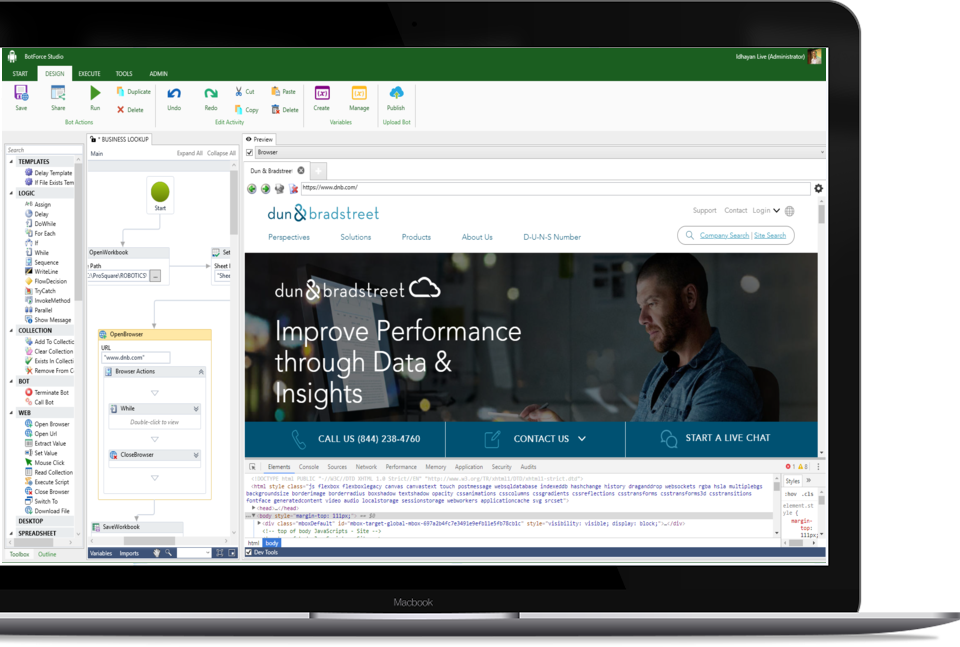
Task: Publish the bot with the cloud icon
Action: pyautogui.click(x=396, y=93)
